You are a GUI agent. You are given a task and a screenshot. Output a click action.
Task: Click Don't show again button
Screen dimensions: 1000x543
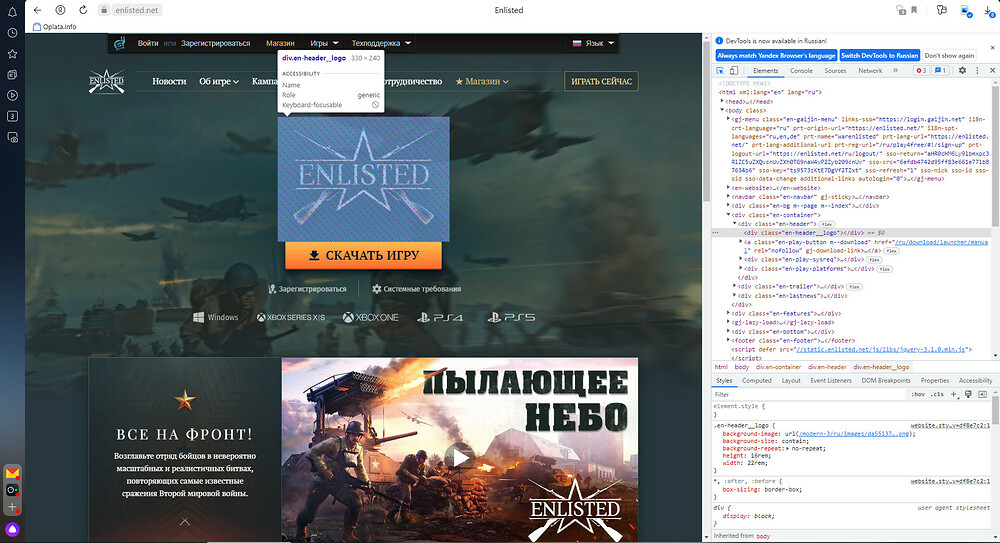pos(949,56)
